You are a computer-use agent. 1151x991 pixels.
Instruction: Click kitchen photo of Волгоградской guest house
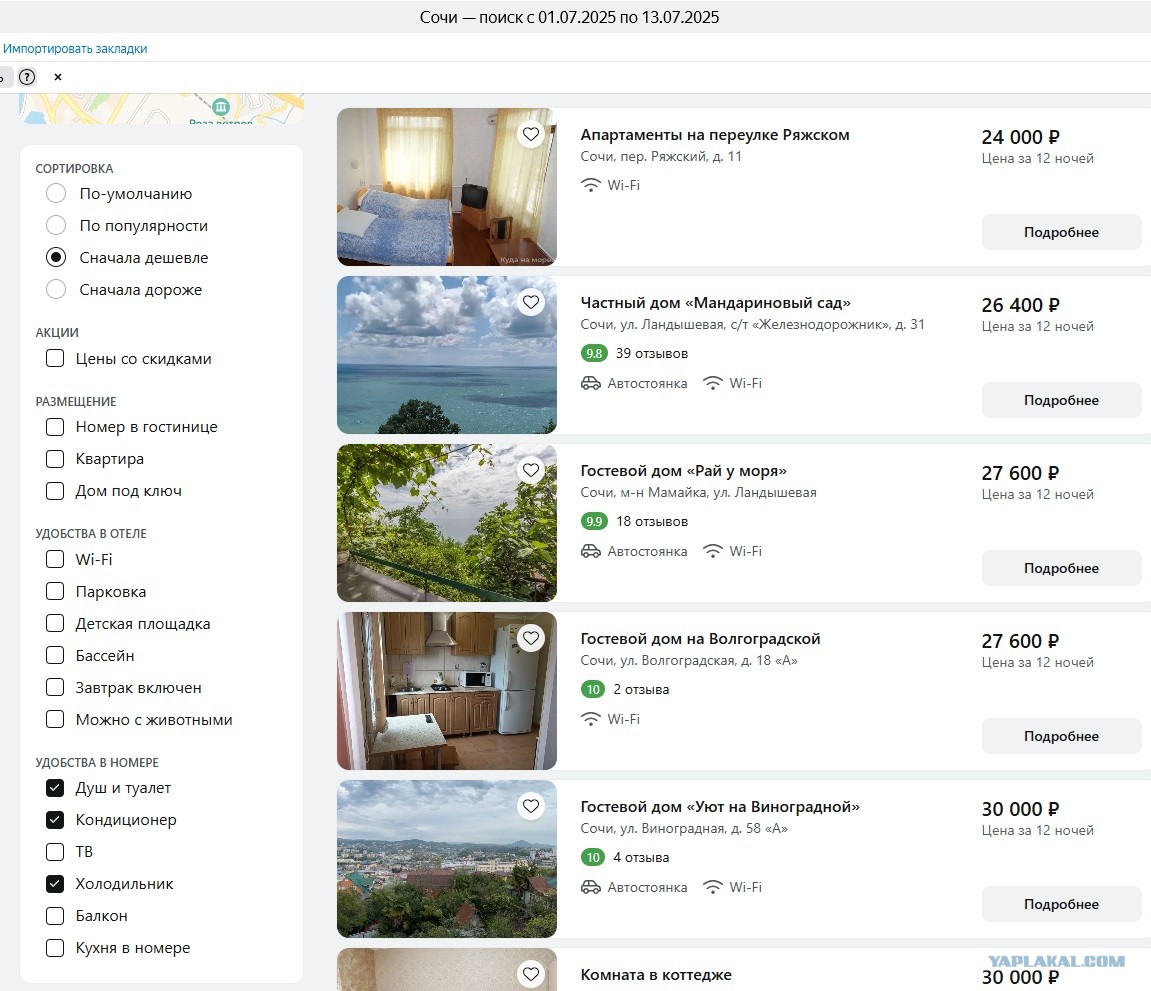pyautogui.click(x=446, y=691)
